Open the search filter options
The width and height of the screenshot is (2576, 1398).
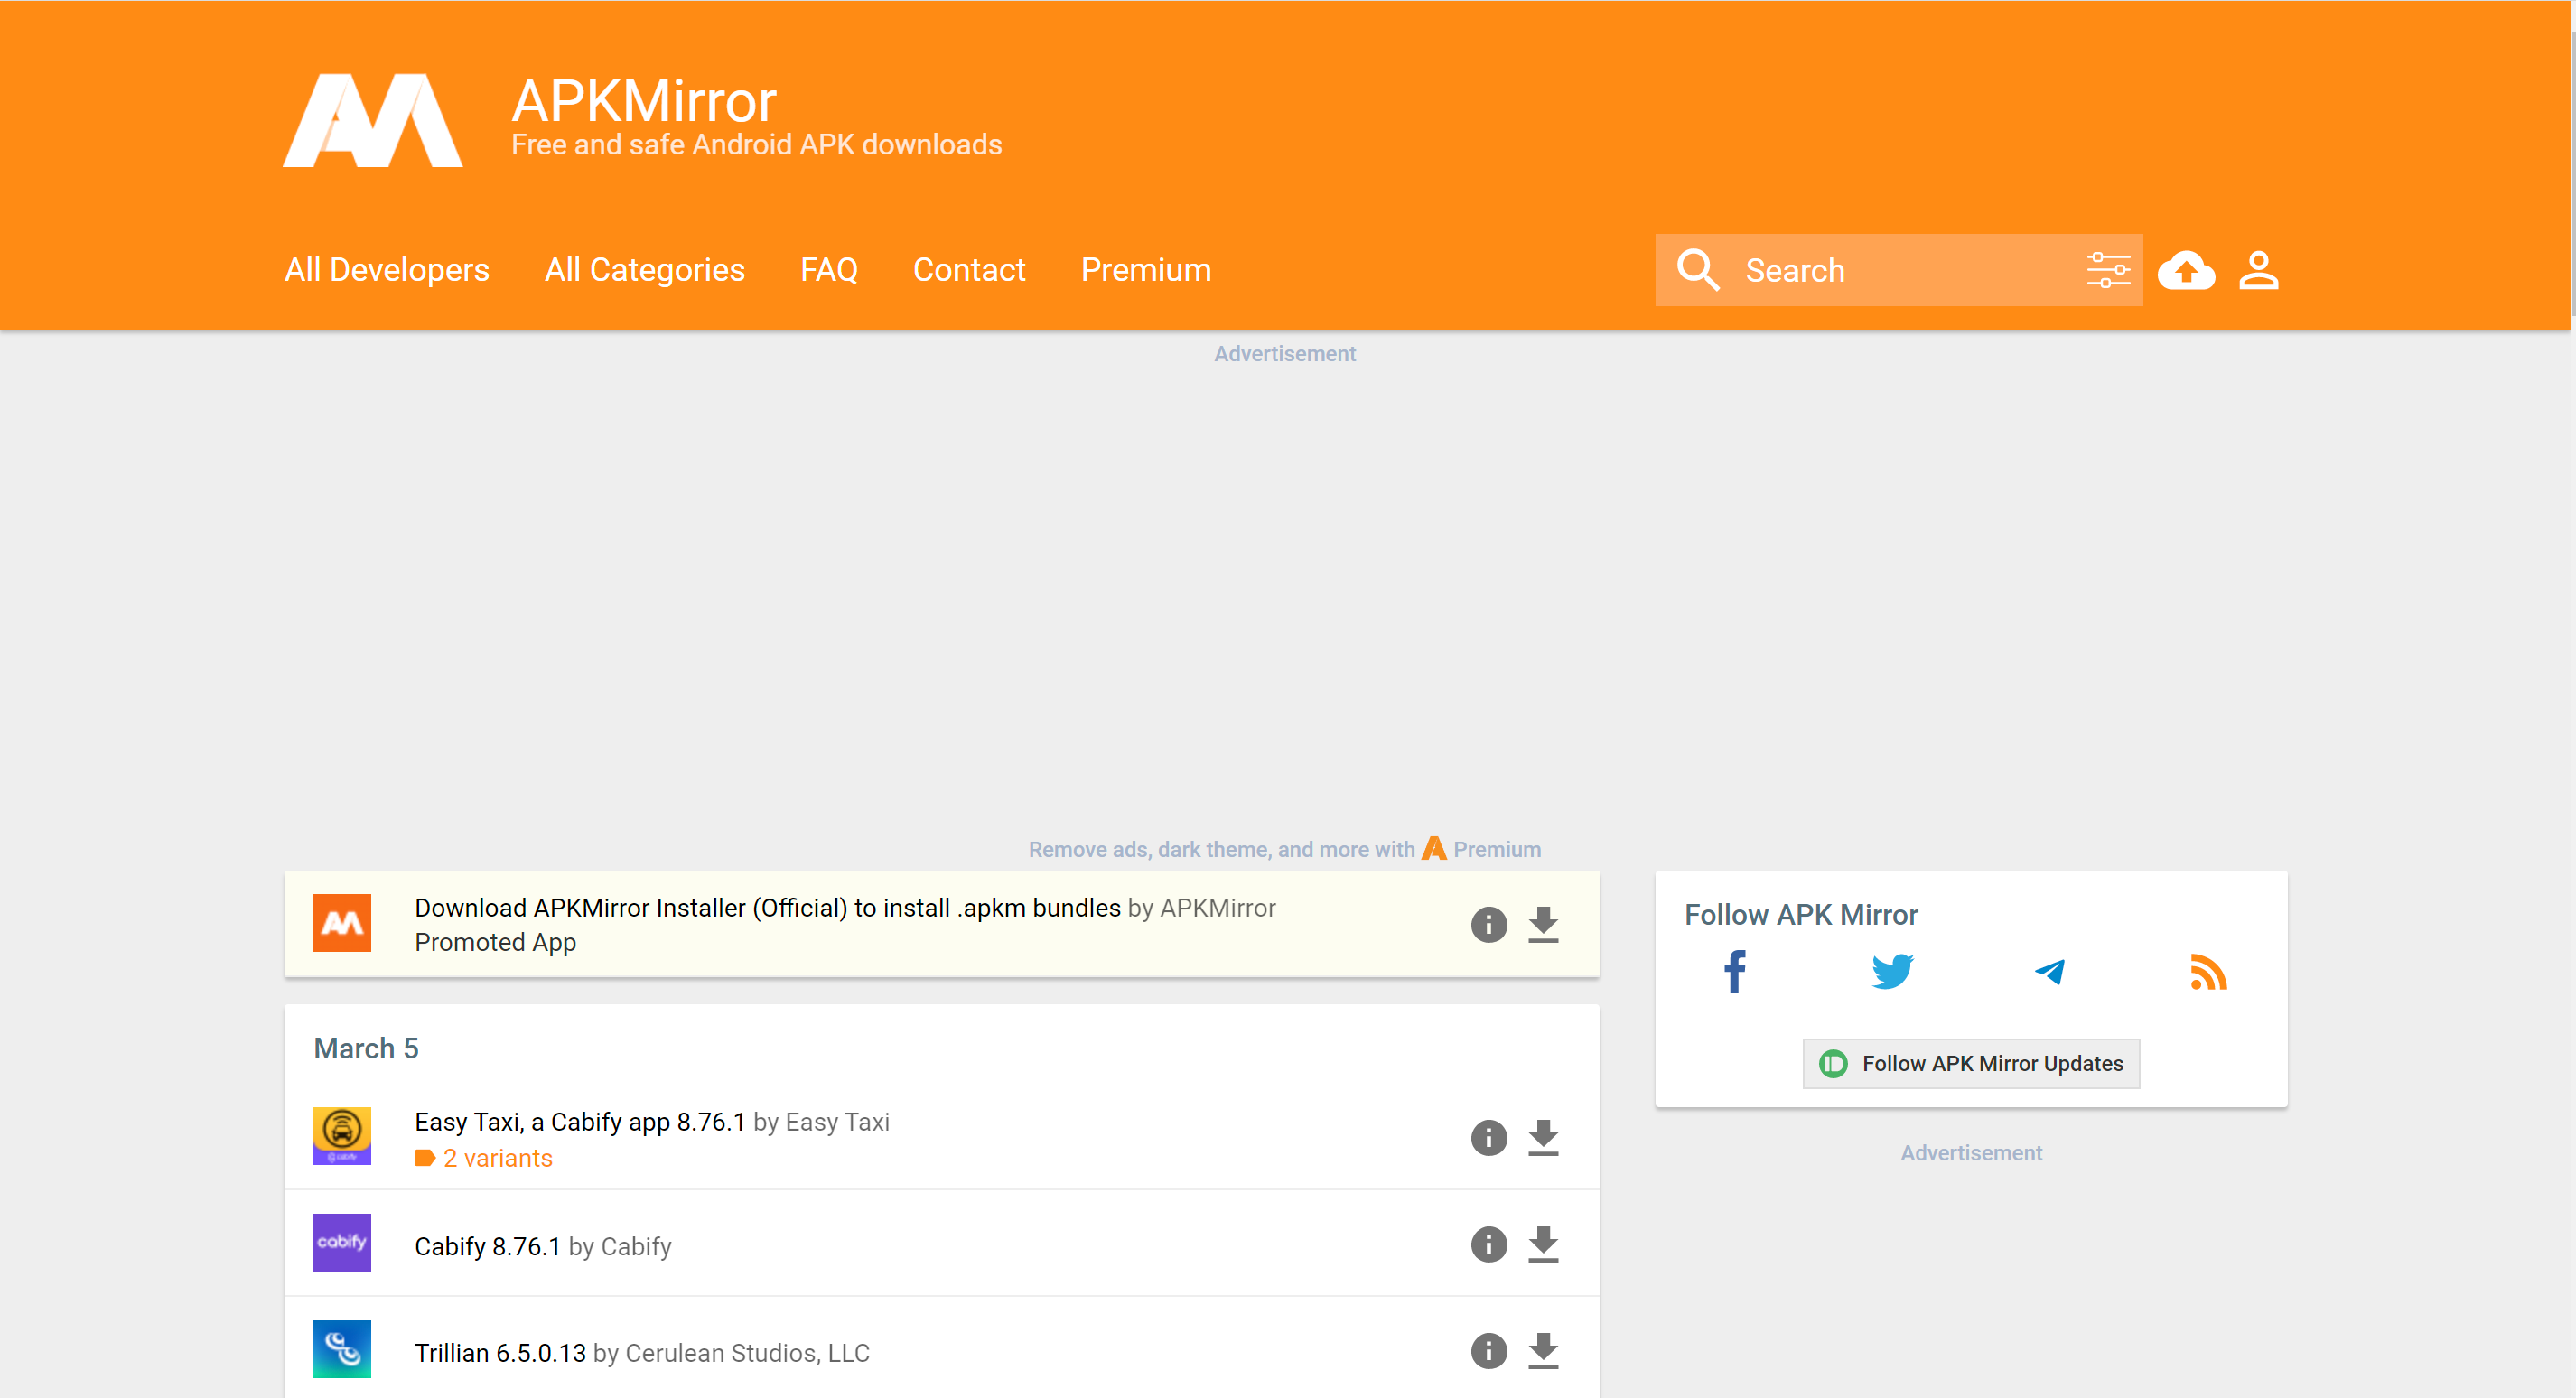[x=2108, y=269]
